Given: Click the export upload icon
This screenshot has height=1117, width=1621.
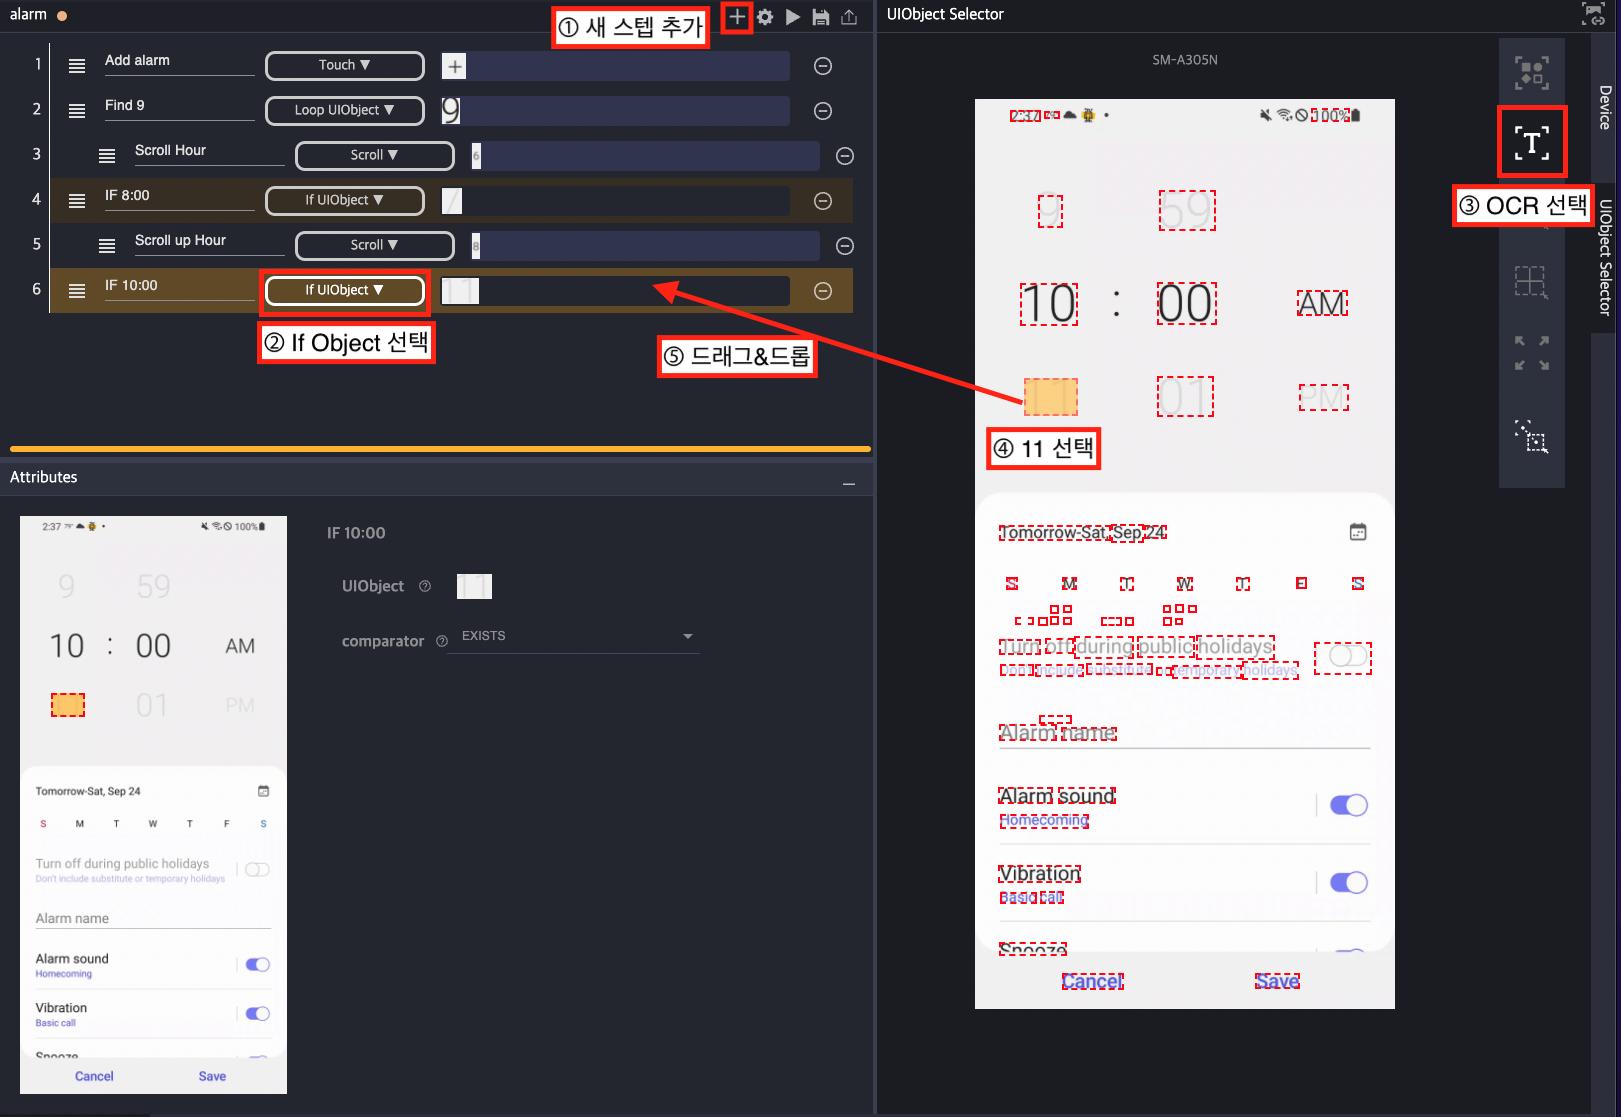Looking at the screenshot, I should [x=849, y=17].
